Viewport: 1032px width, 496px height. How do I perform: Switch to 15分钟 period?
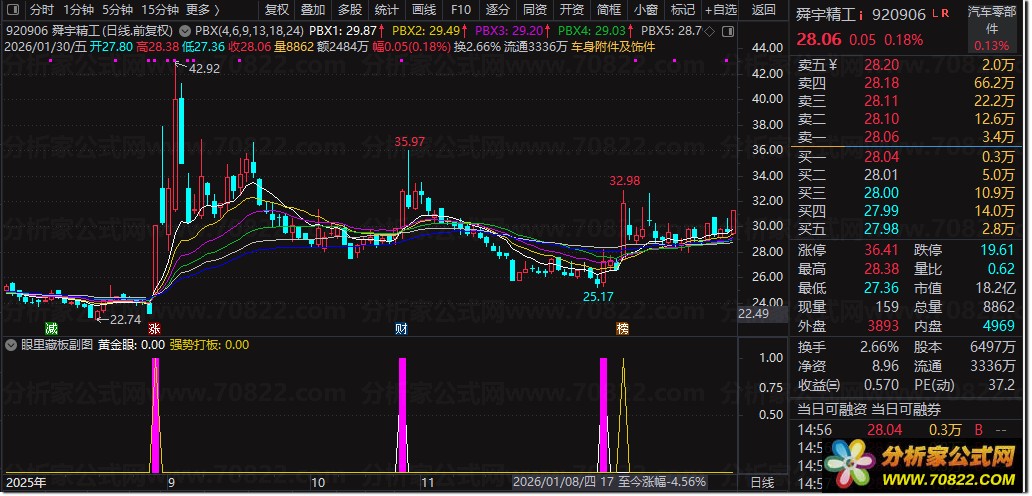click(x=160, y=10)
